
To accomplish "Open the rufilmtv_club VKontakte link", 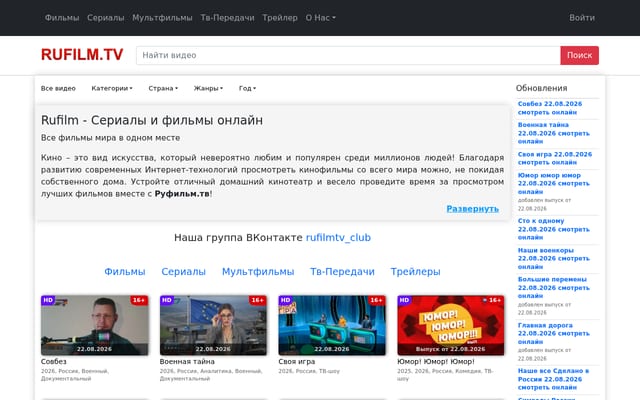I will click(x=338, y=238).
